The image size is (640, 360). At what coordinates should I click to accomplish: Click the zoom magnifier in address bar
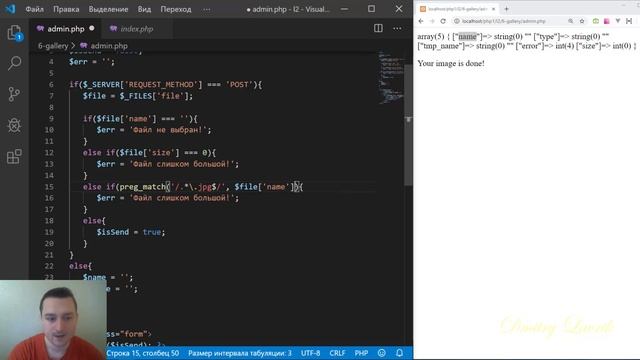571,21
